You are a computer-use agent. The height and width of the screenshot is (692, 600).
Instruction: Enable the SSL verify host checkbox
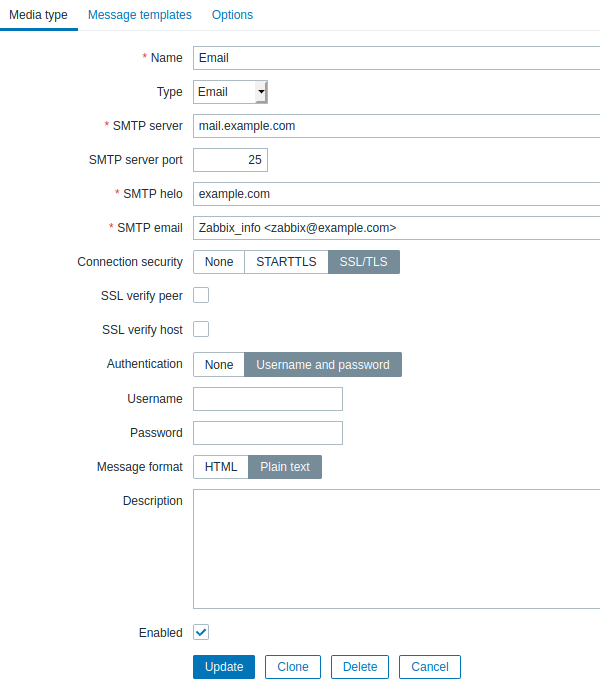pos(201,329)
